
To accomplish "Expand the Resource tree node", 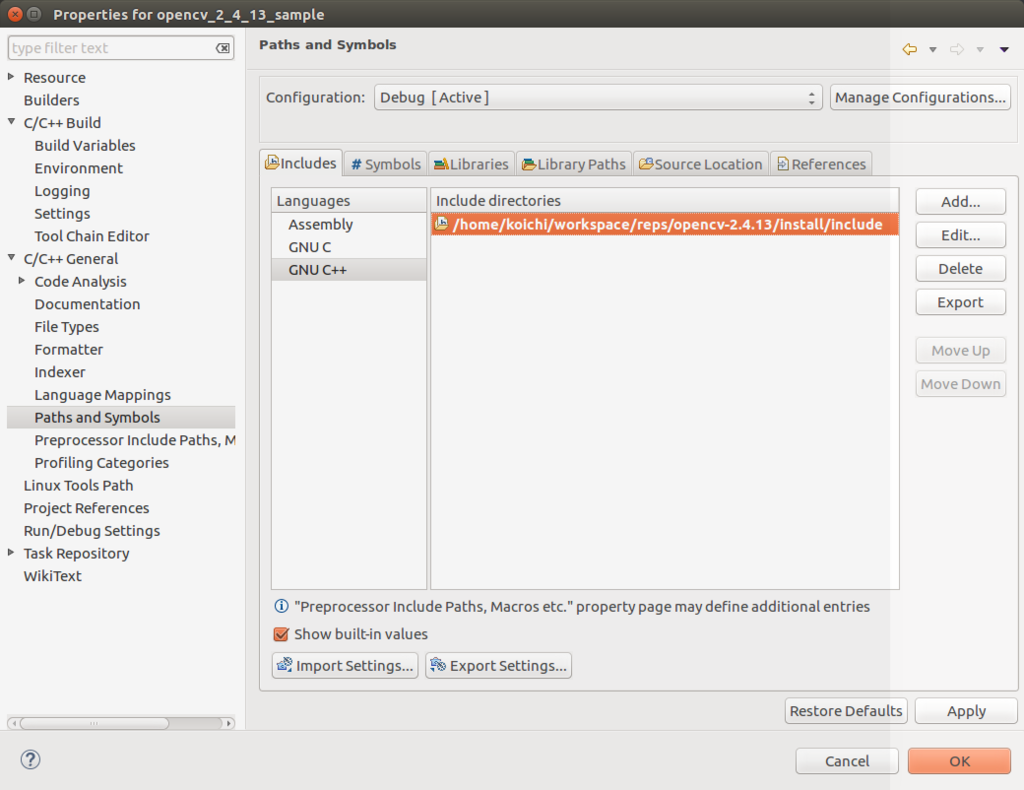I will point(11,76).
